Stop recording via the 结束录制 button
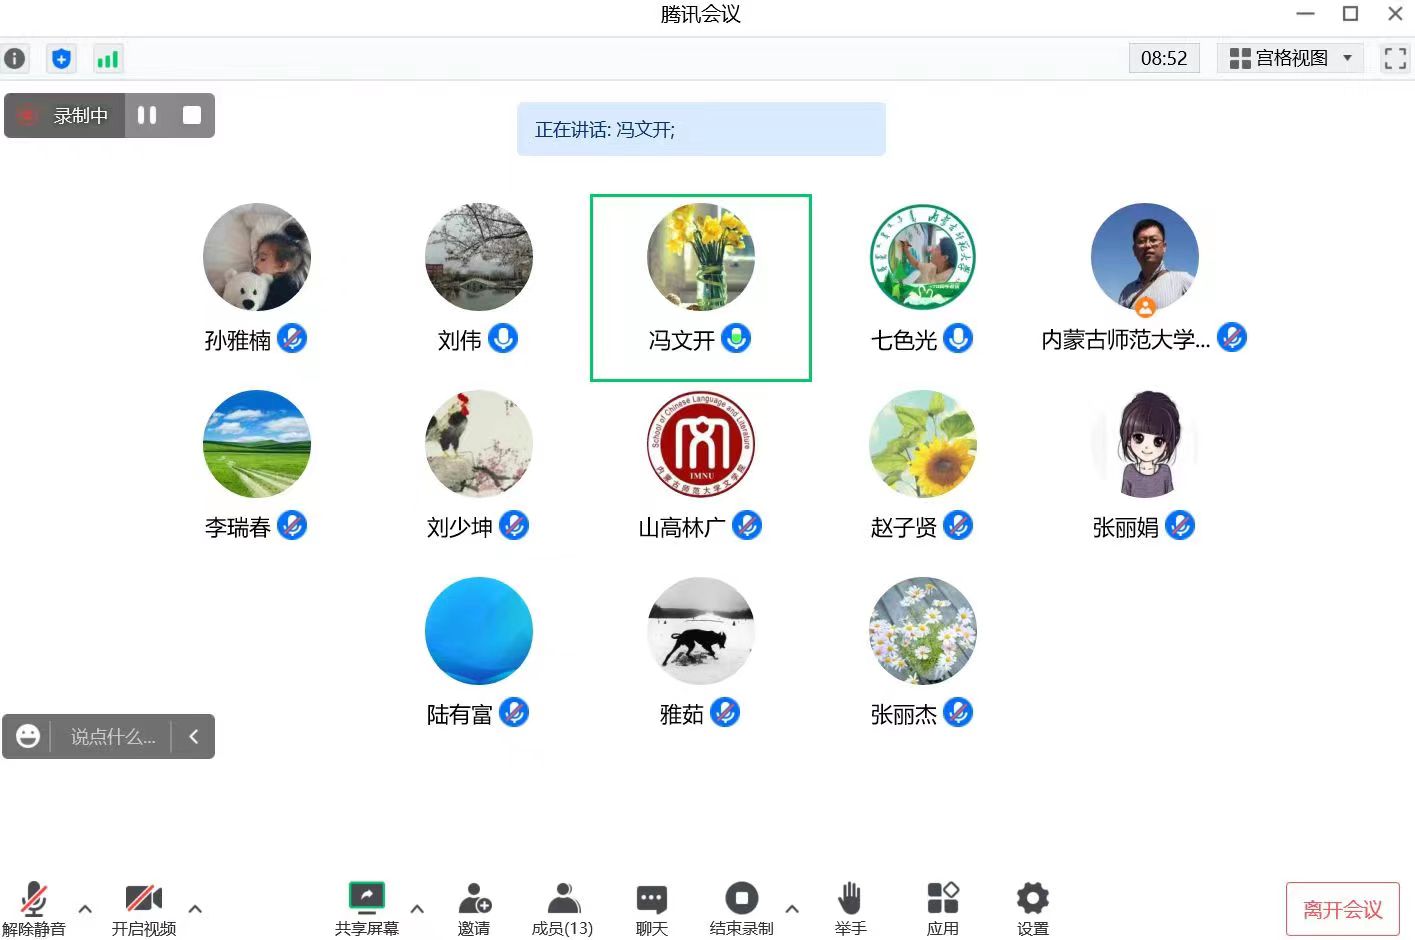 (741, 908)
